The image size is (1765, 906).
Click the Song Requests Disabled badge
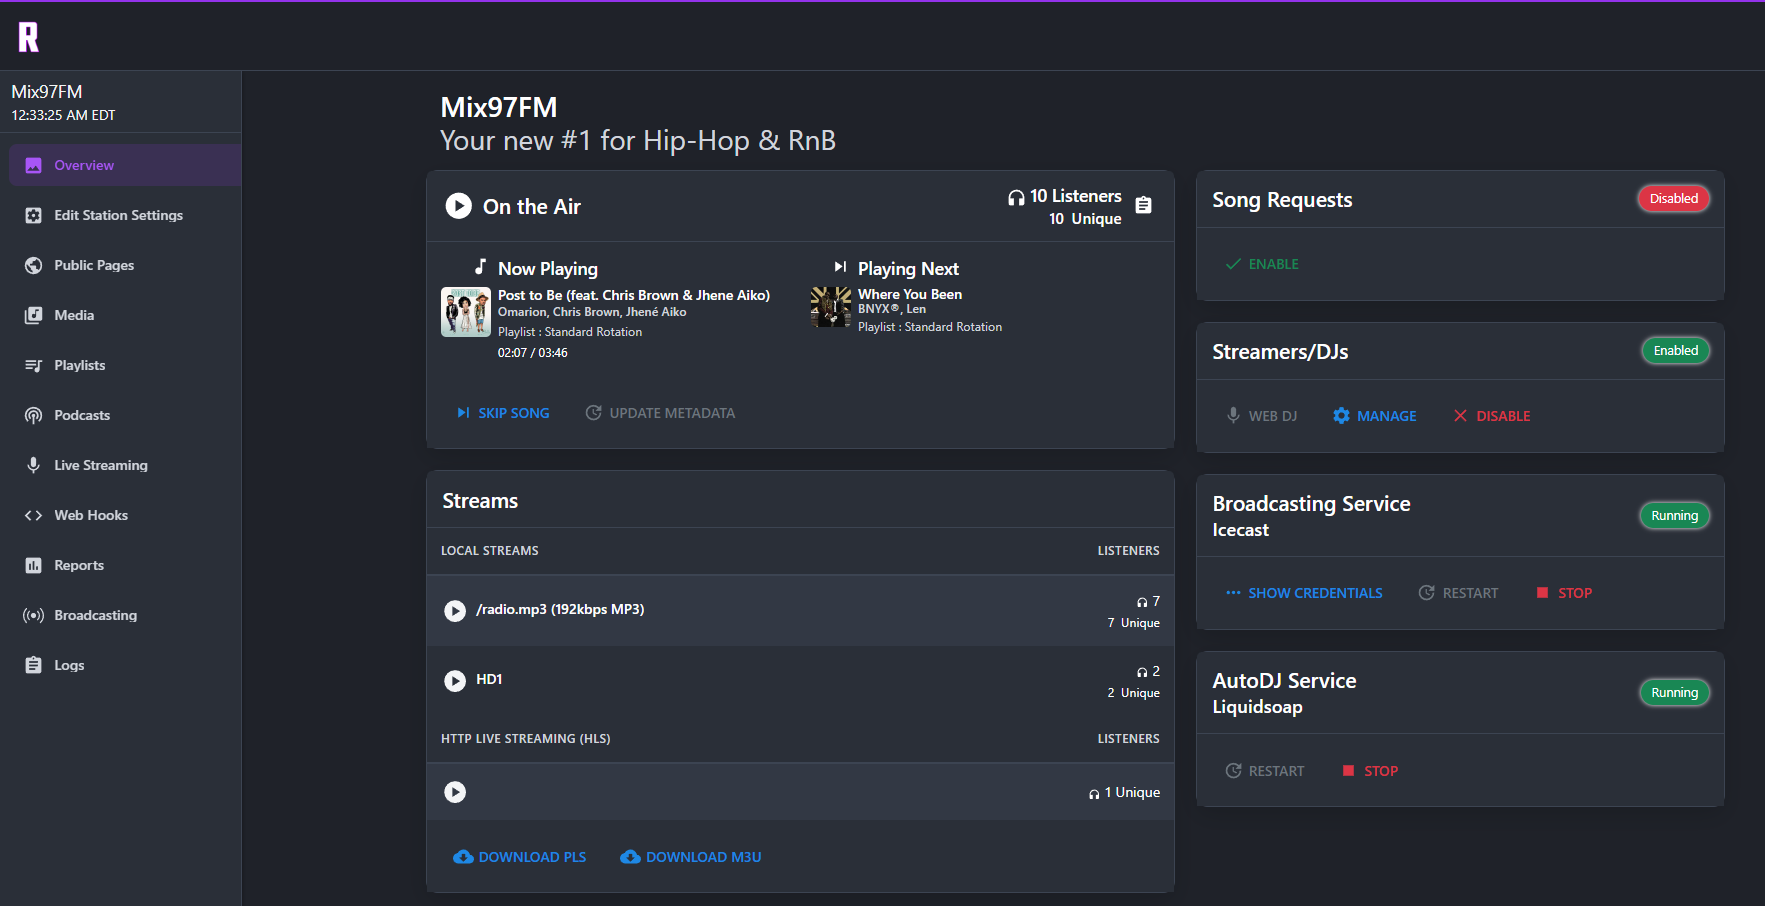coord(1674,199)
